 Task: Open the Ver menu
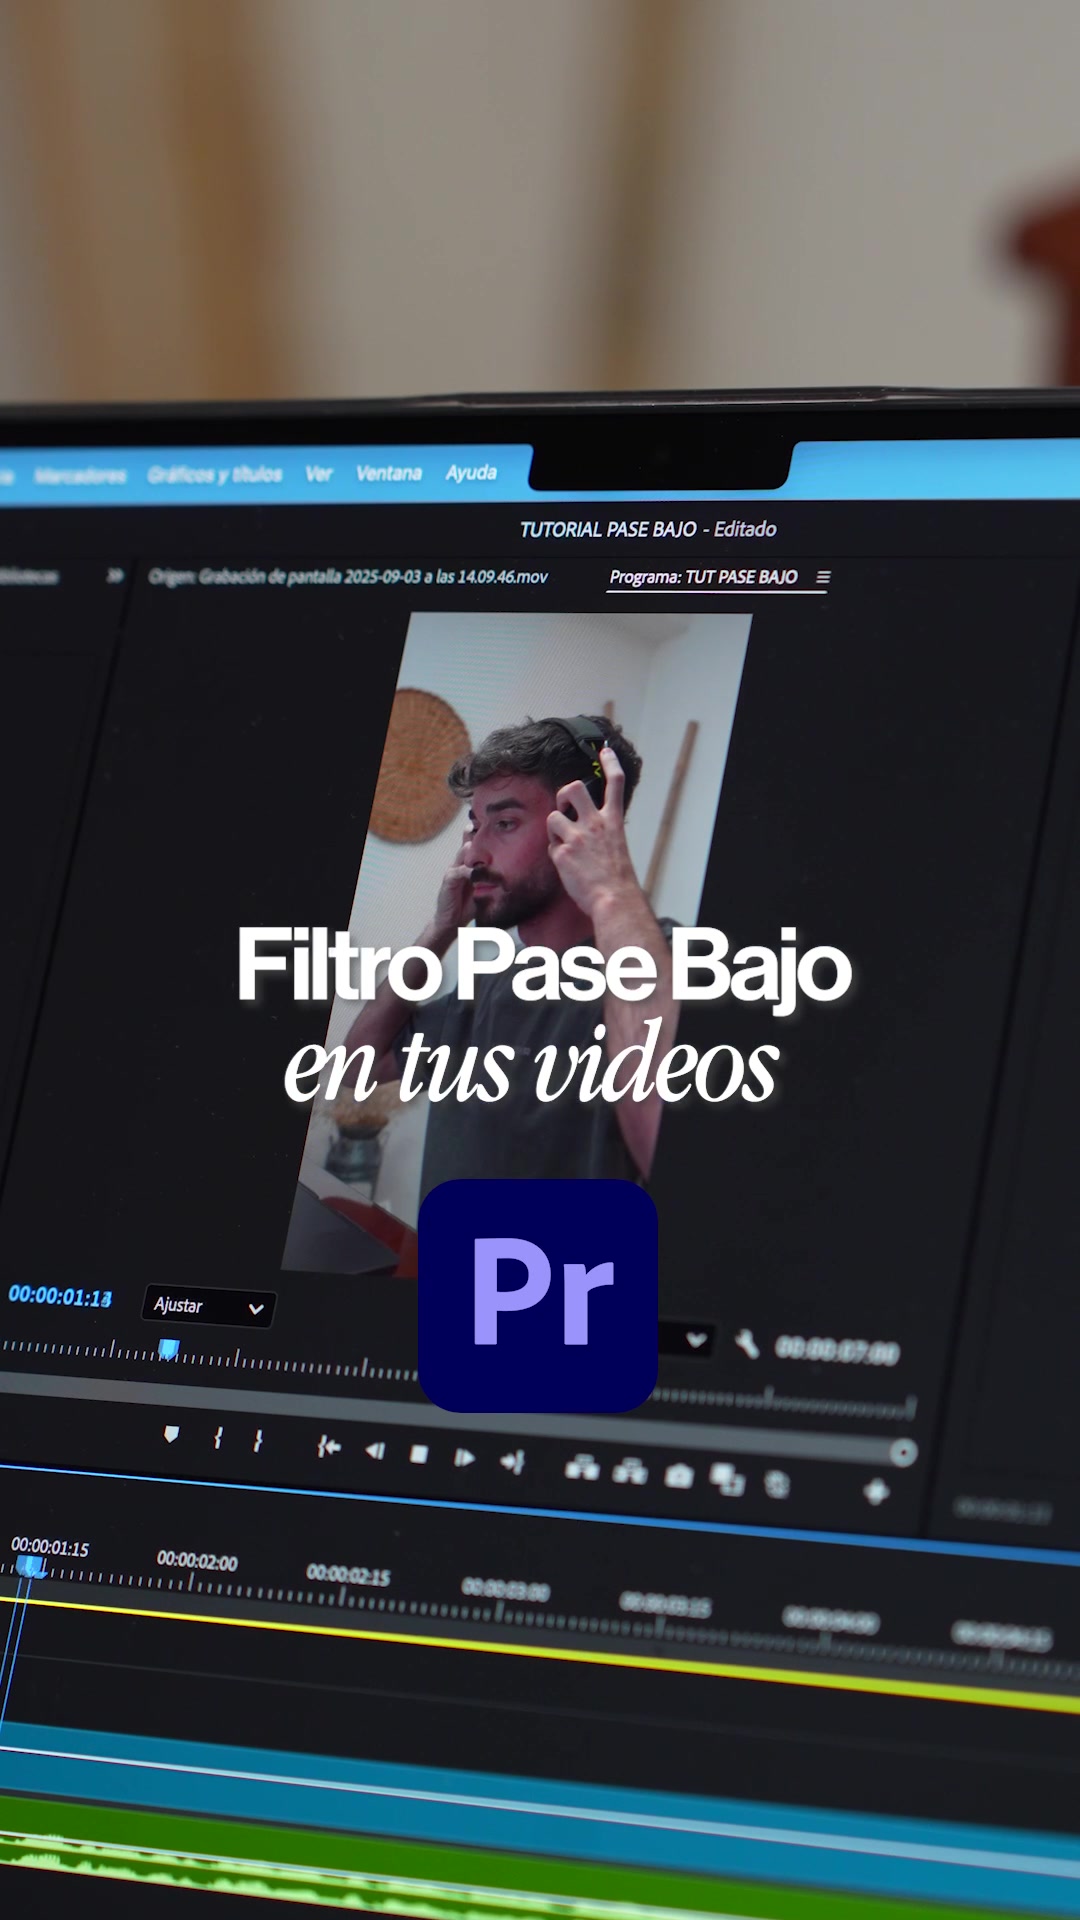click(x=319, y=473)
